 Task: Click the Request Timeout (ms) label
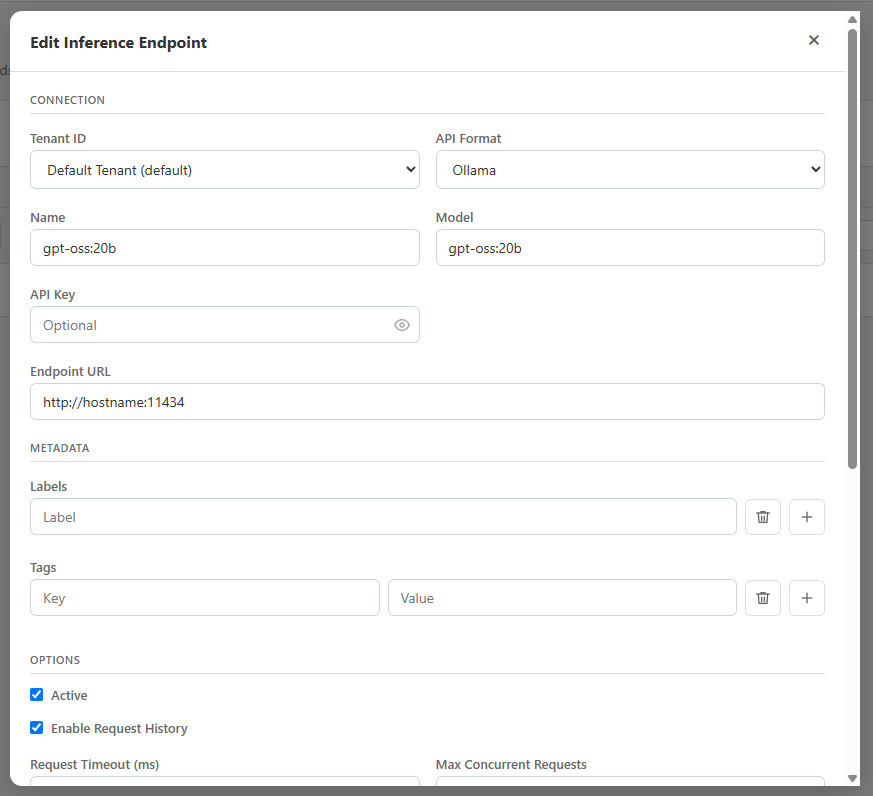click(x=95, y=765)
